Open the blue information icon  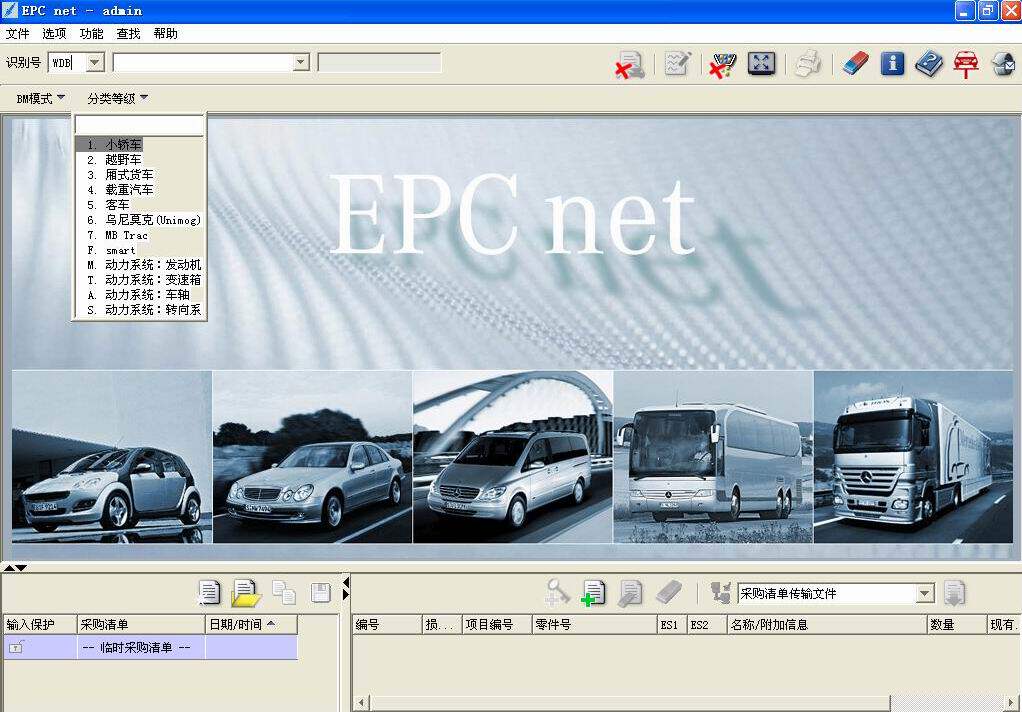point(892,63)
